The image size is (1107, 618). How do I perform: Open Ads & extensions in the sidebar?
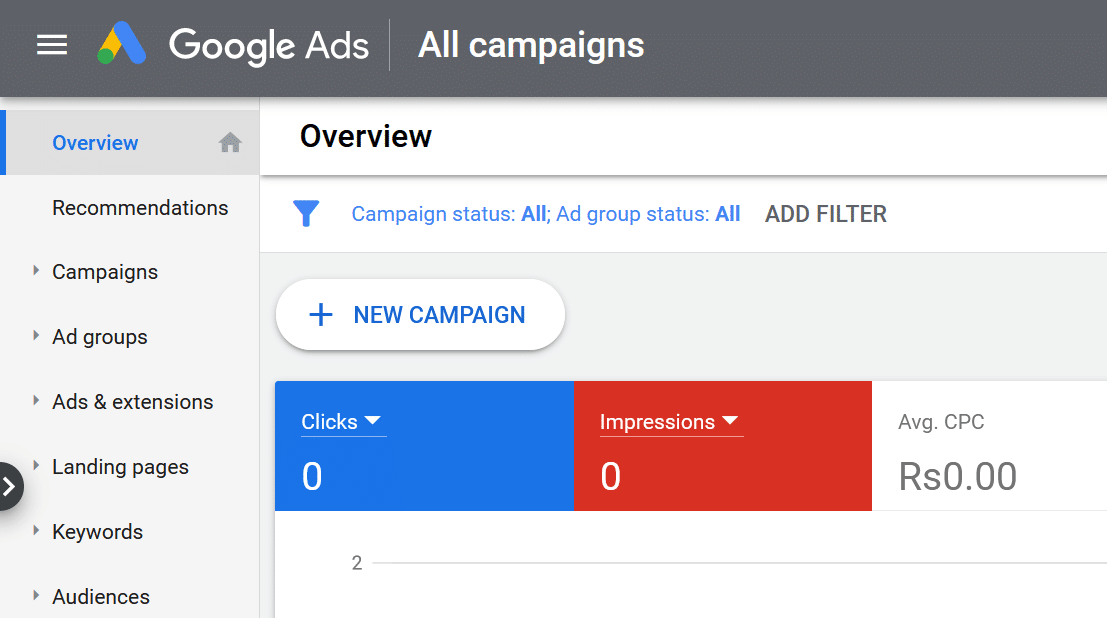point(133,402)
